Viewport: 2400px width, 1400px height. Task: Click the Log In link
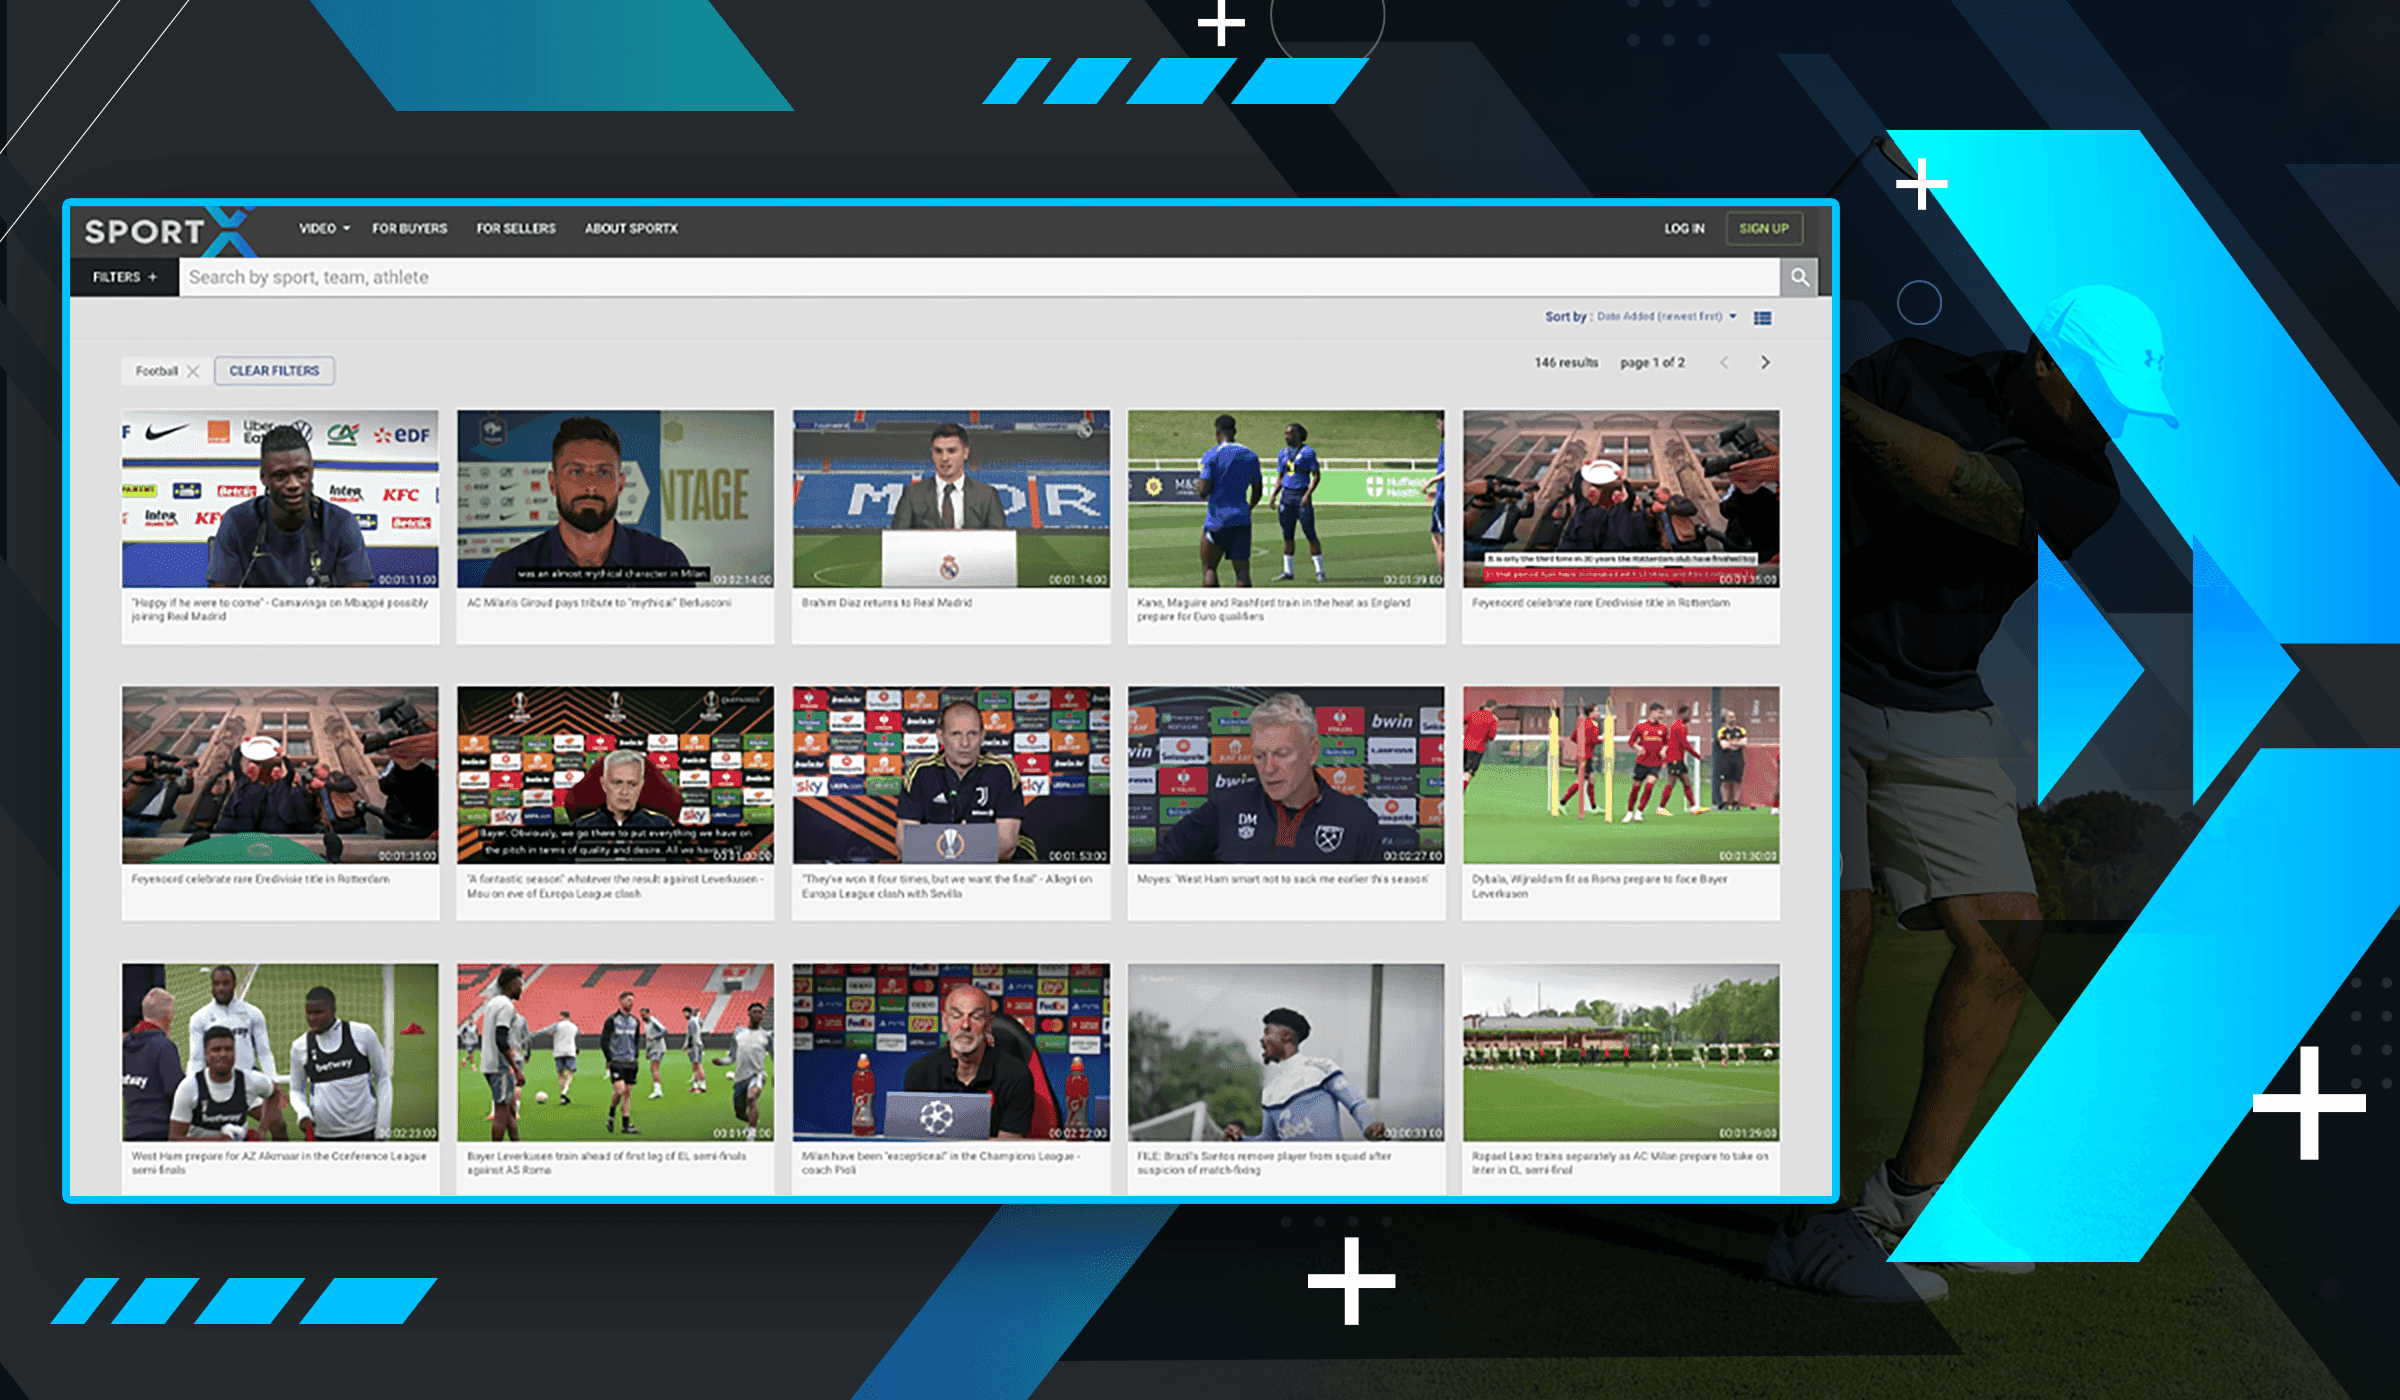pos(1684,229)
